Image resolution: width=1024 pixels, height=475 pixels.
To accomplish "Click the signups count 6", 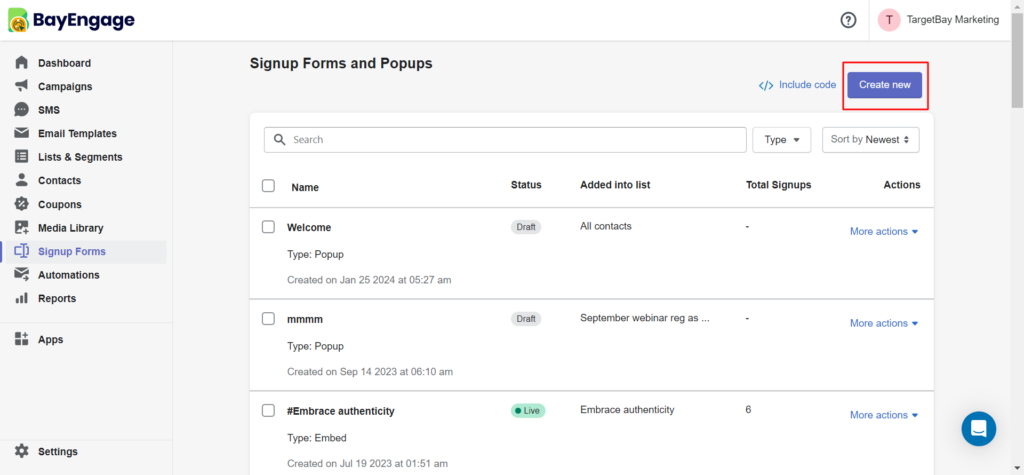I will tap(748, 410).
